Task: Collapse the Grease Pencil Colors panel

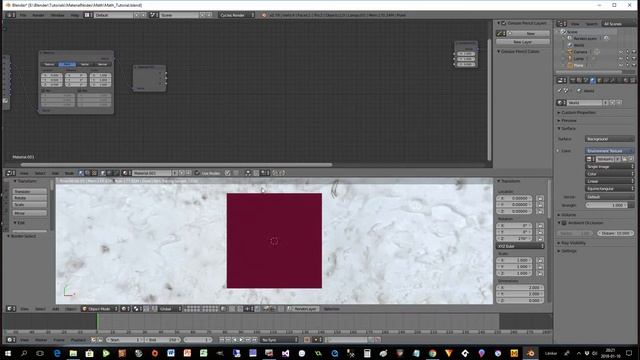Action: coord(498,52)
